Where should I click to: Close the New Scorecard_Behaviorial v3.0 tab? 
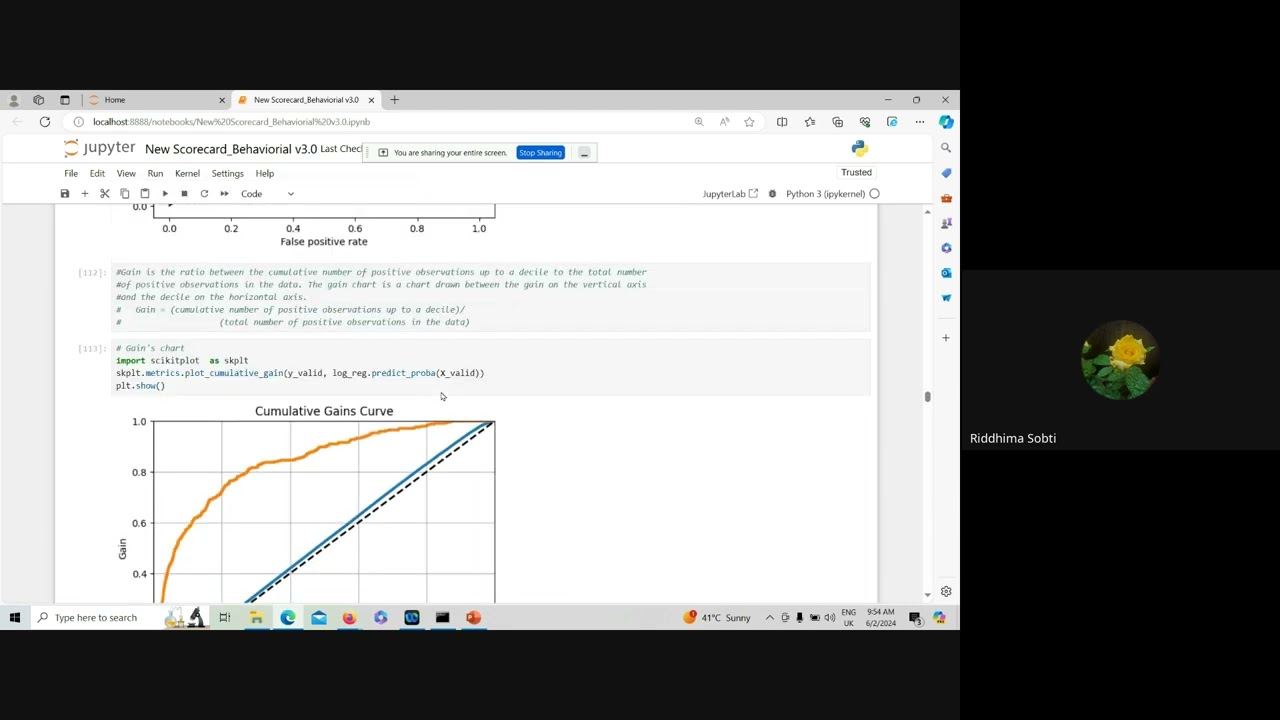(x=371, y=100)
